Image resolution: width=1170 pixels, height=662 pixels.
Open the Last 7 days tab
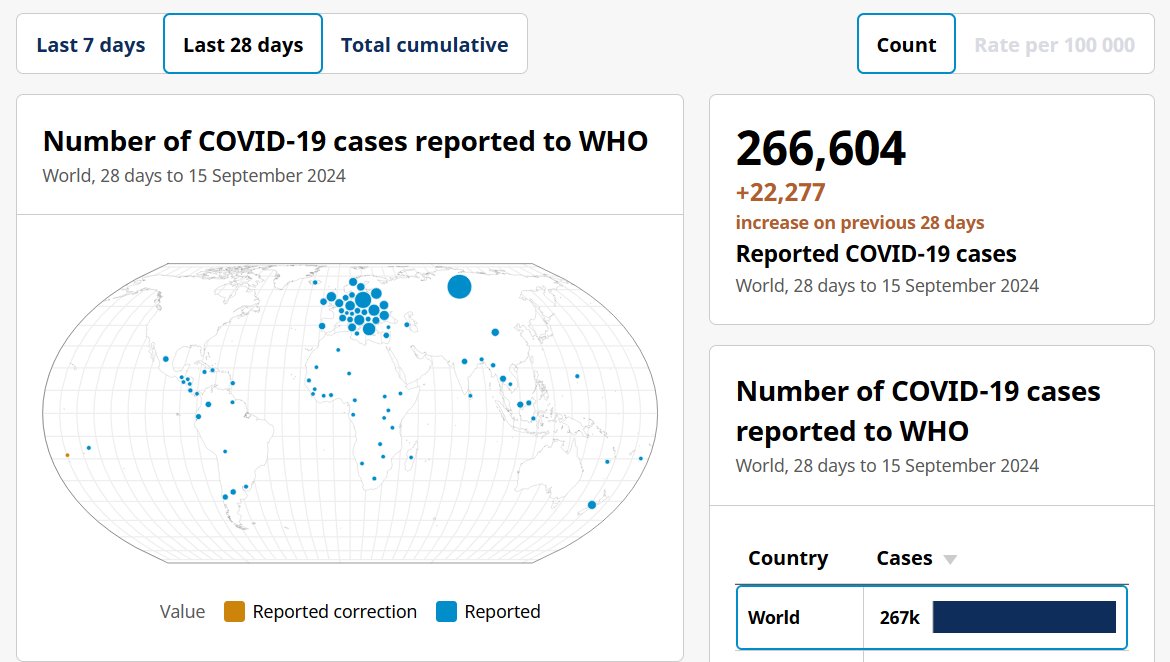91,44
